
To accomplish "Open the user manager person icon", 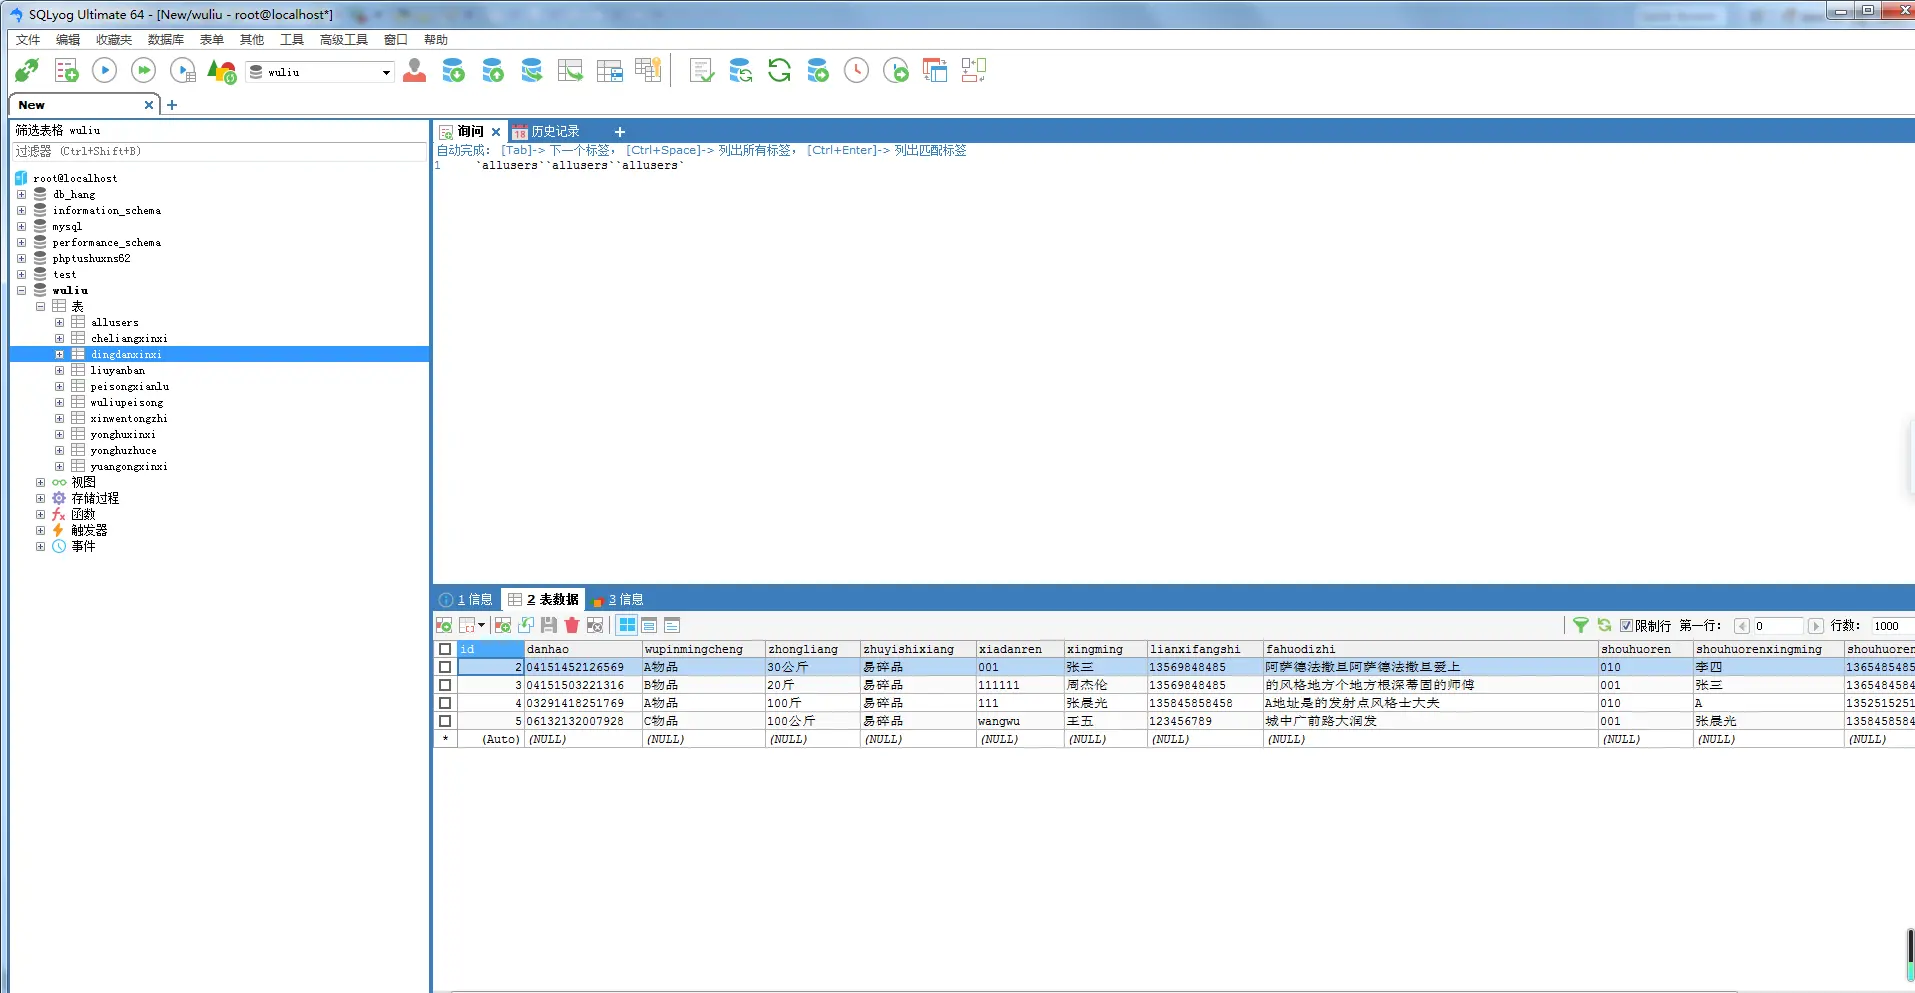I will [x=414, y=71].
